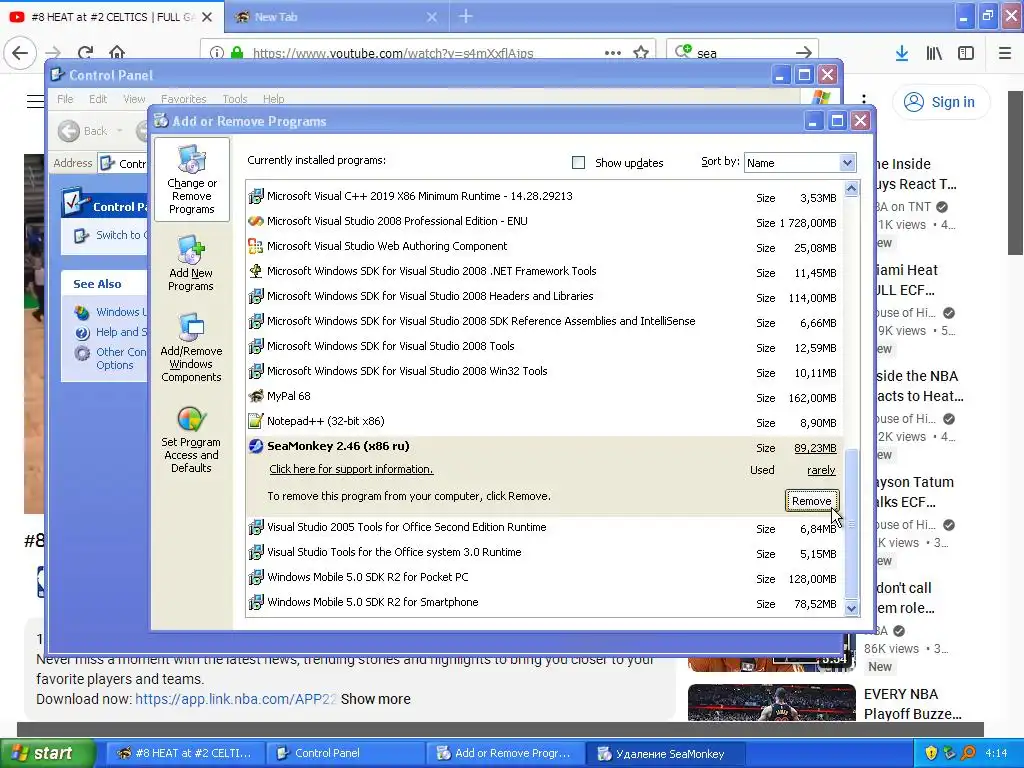The image size is (1024, 768).
Task: Click Remove button for SeaMonkey
Action: 812,501
